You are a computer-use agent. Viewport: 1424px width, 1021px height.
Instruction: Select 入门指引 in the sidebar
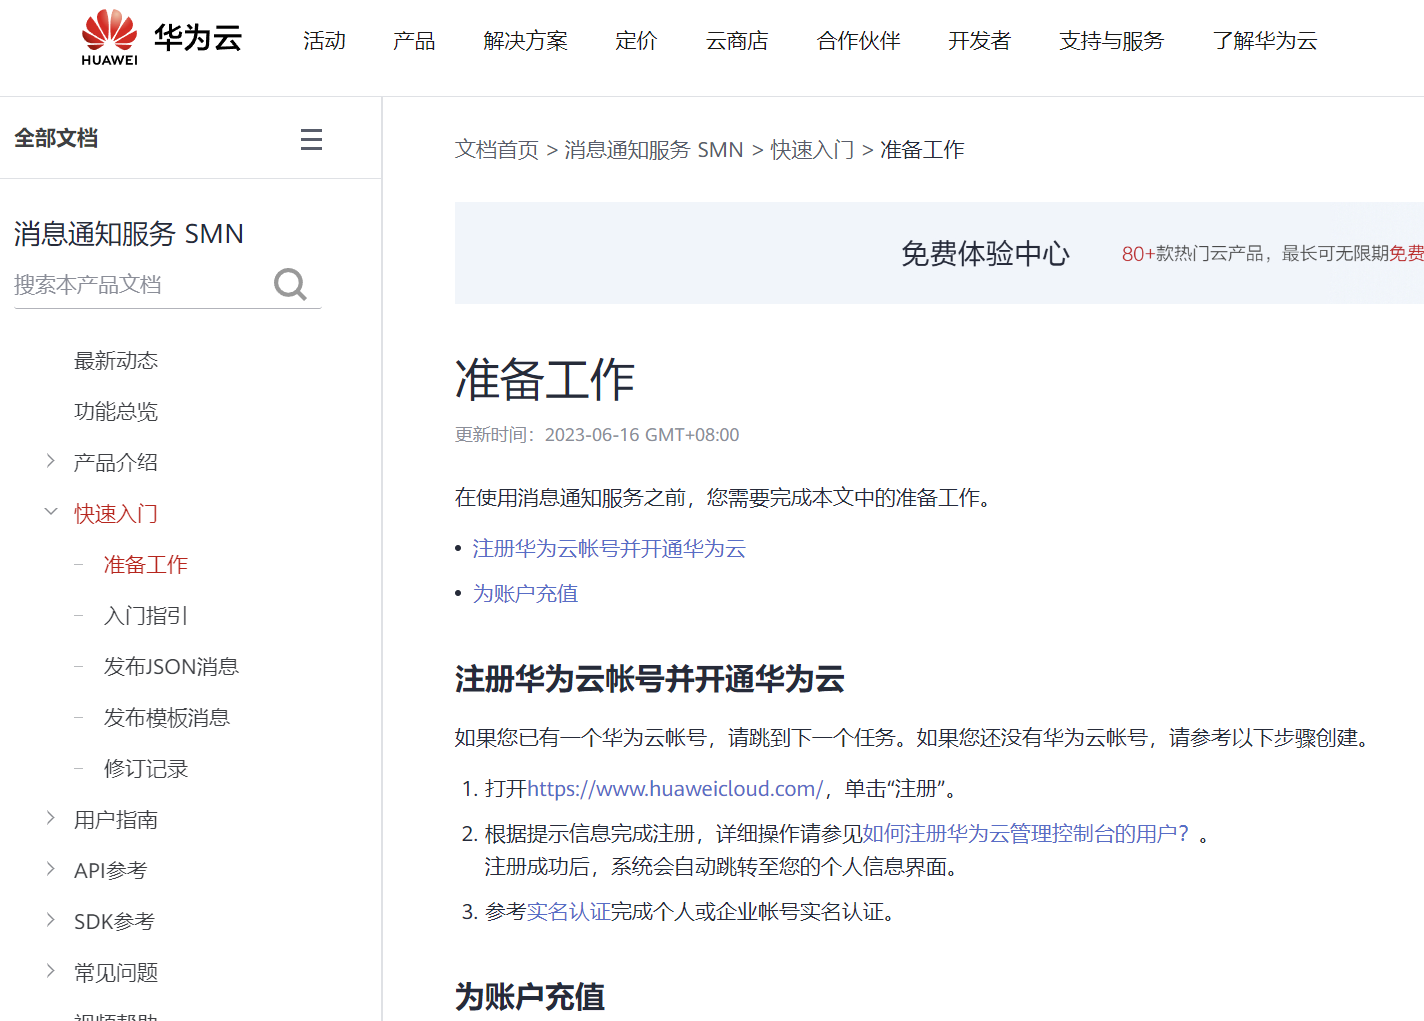[x=145, y=615]
